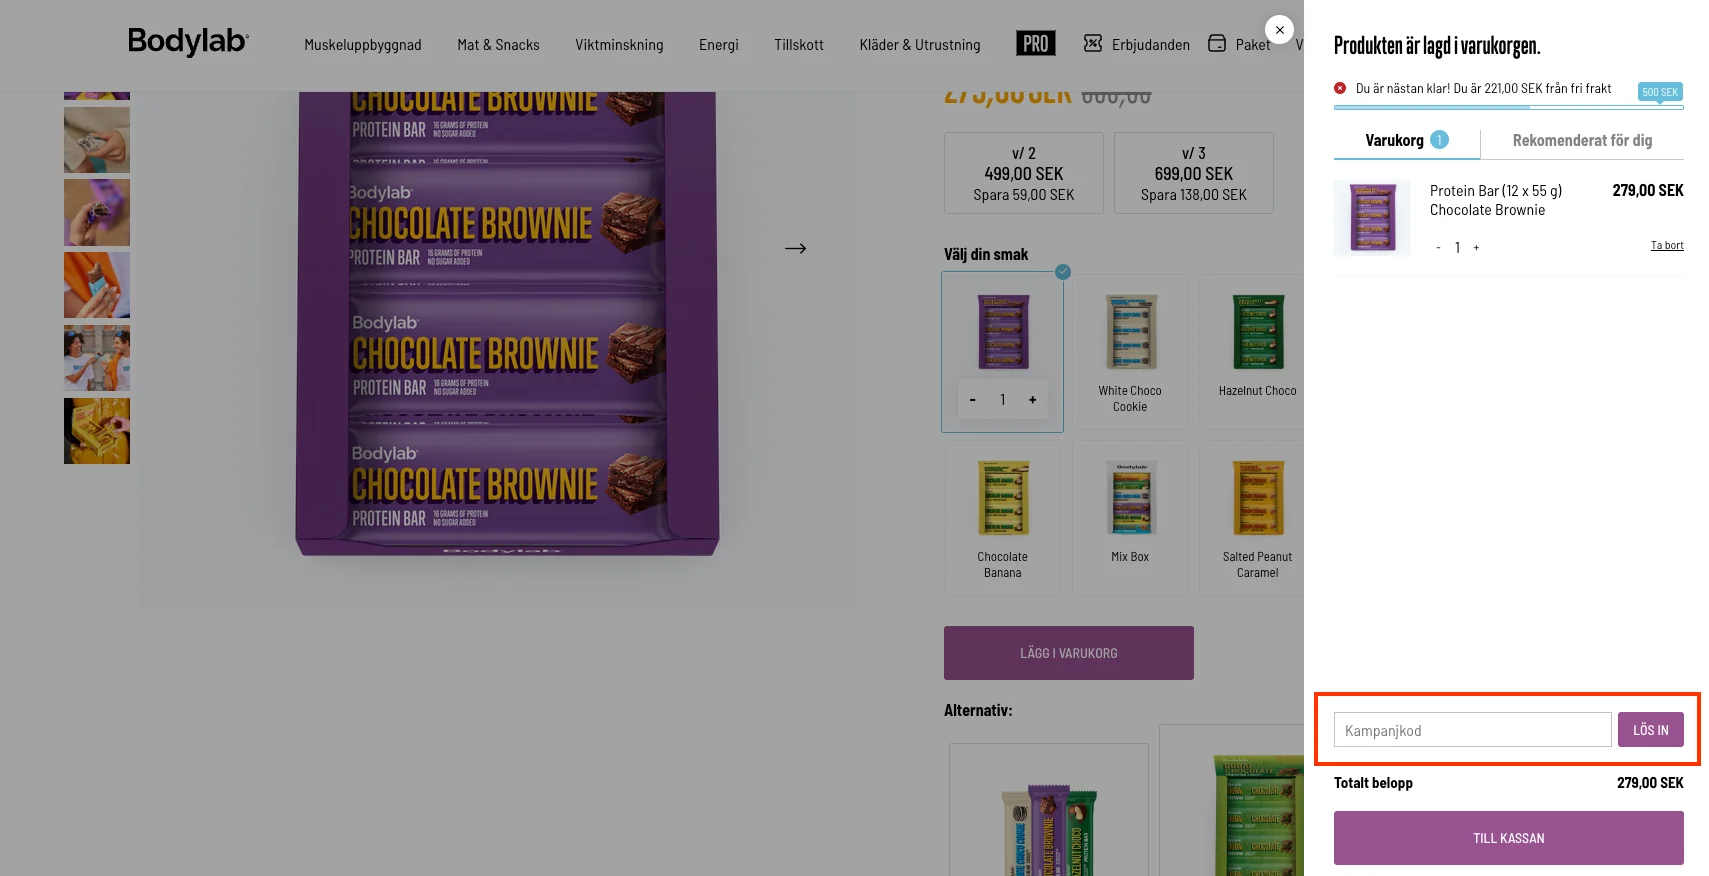Go to next product image arrow
The image size is (1709, 876).
(x=795, y=248)
